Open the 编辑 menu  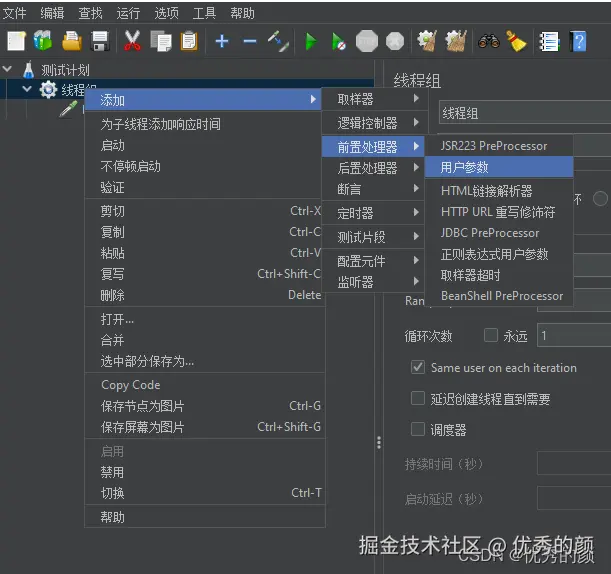pos(52,13)
